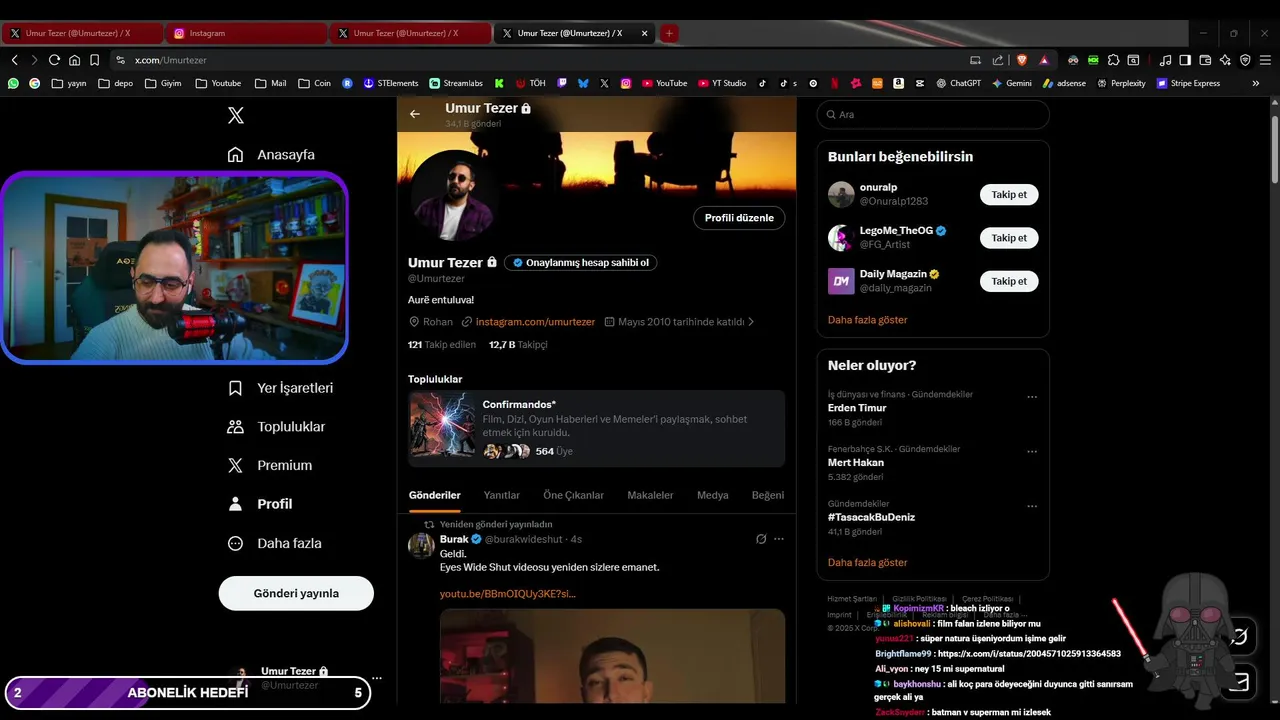The image size is (1280, 720).
Task: Open Erden Timur trend
Action: (x=857, y=408)
